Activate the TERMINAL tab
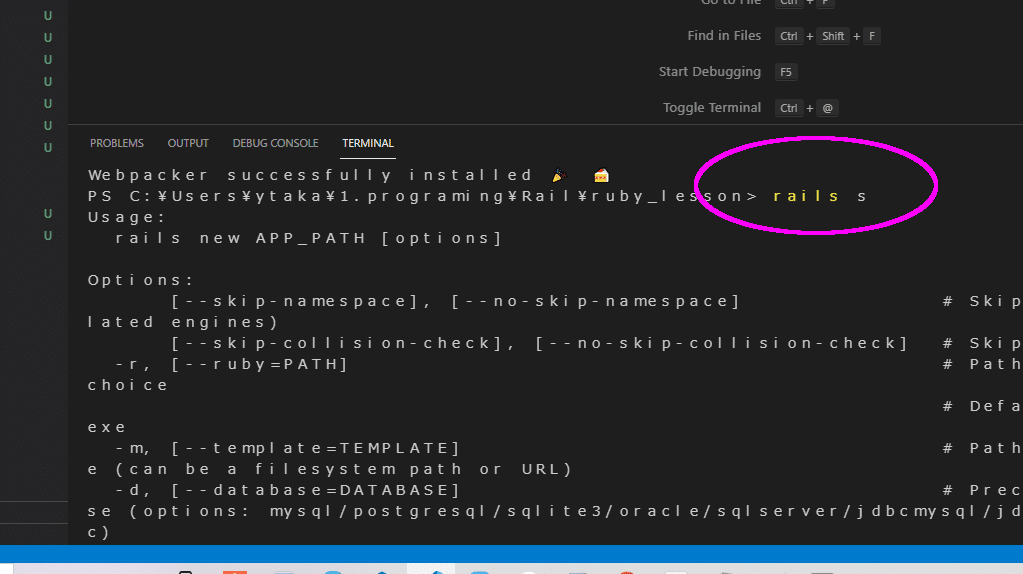The width and height of the screenshot is (1023, 574). 368,143
